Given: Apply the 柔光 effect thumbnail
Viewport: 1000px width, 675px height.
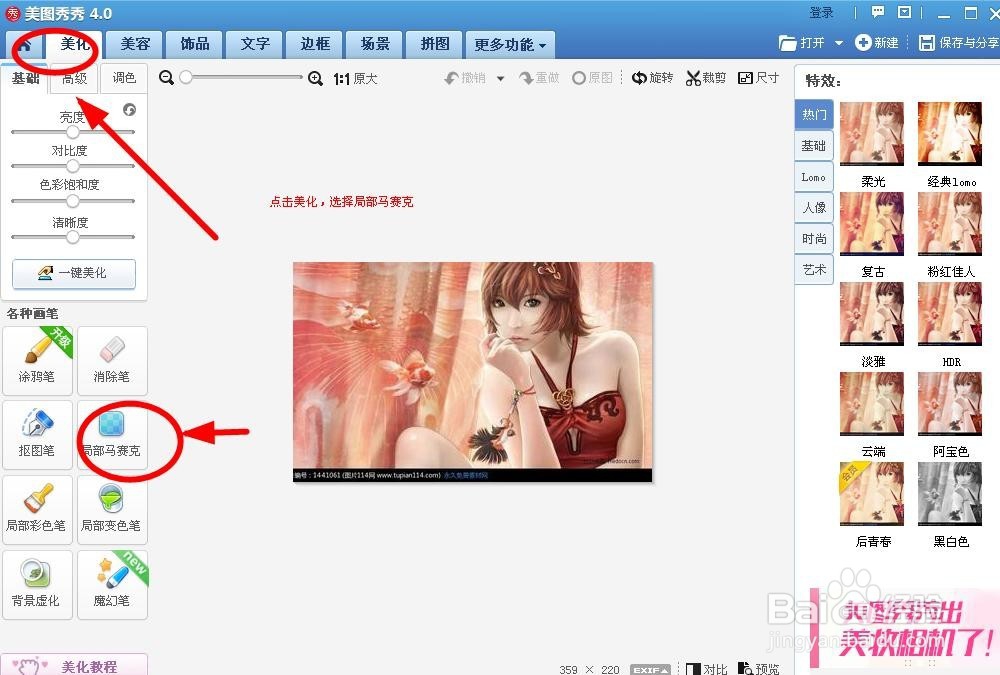Looking at the screenshot, I should point(872,135).
